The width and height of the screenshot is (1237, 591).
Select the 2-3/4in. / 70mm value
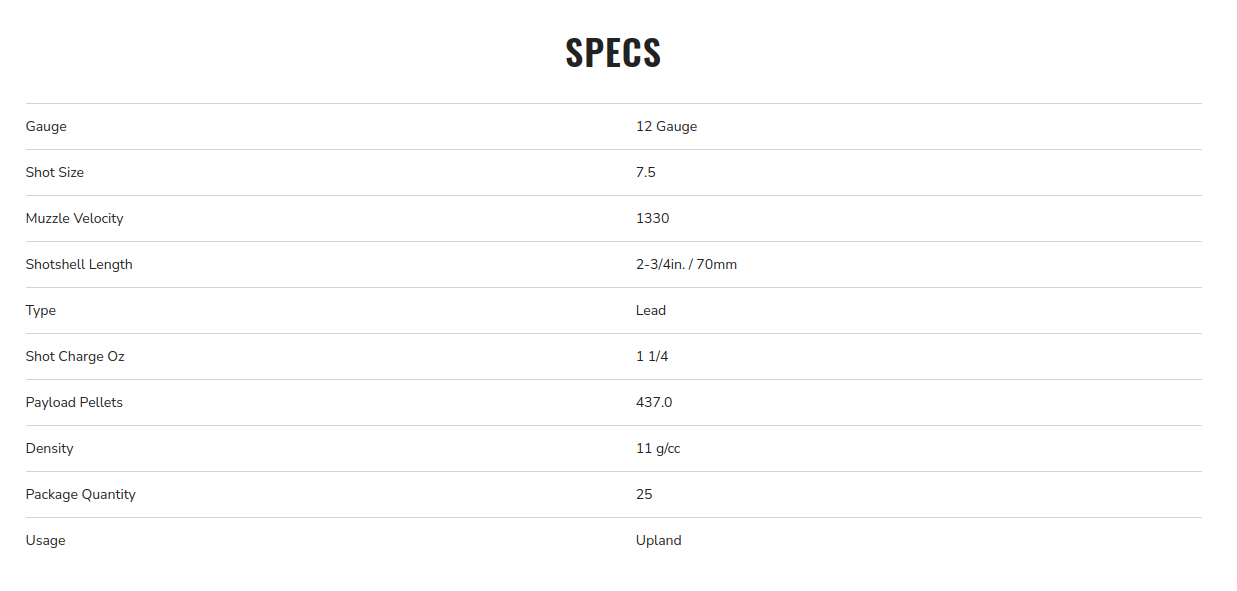click(x=686, y=265)
